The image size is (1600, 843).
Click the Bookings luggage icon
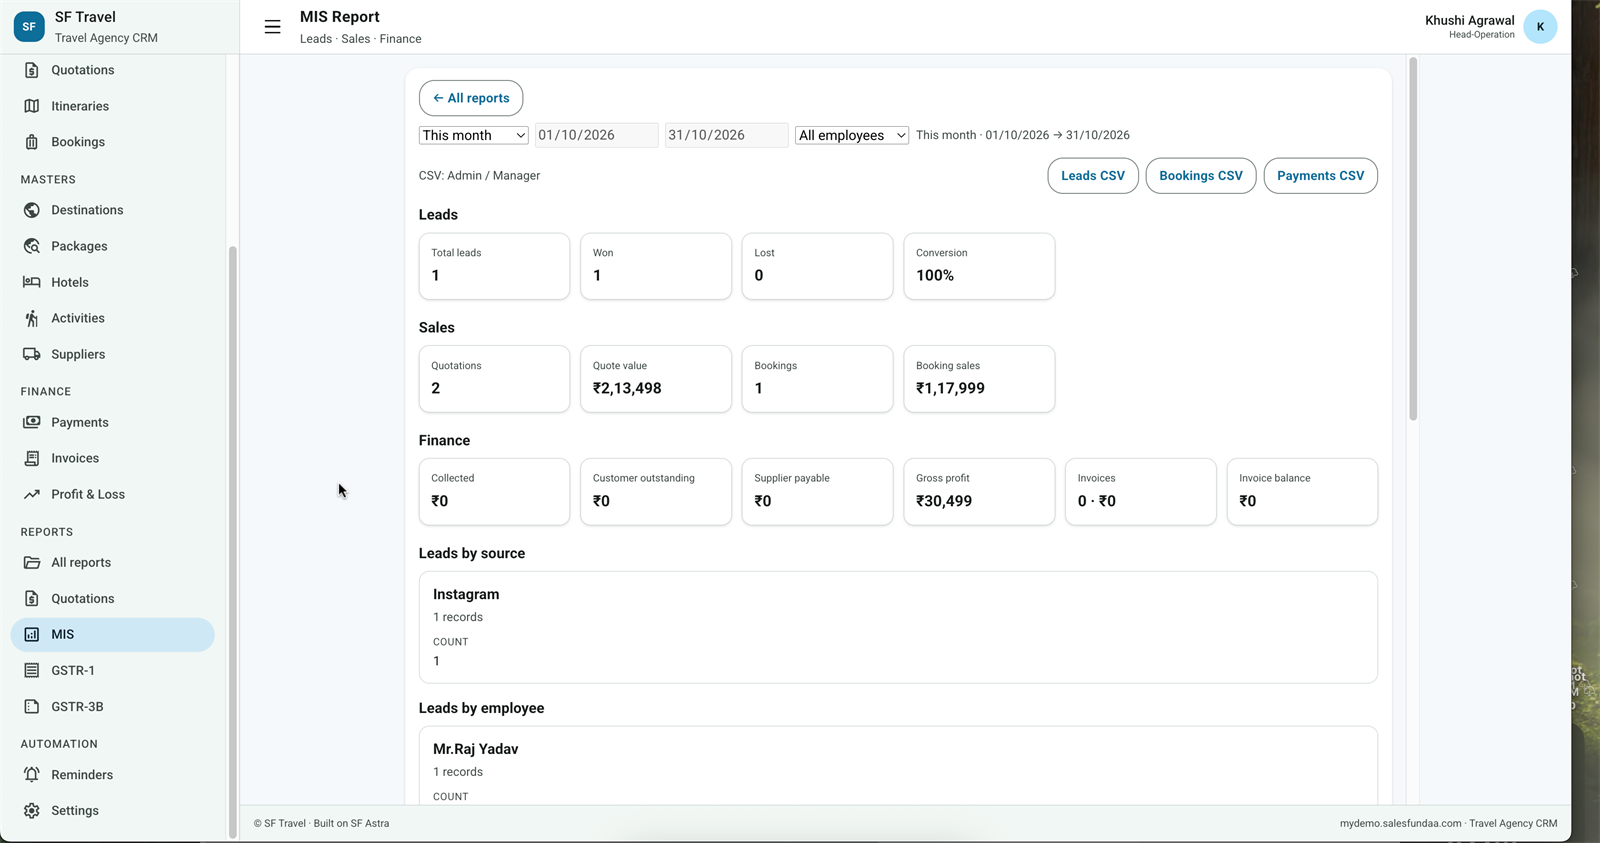(32, 142)
